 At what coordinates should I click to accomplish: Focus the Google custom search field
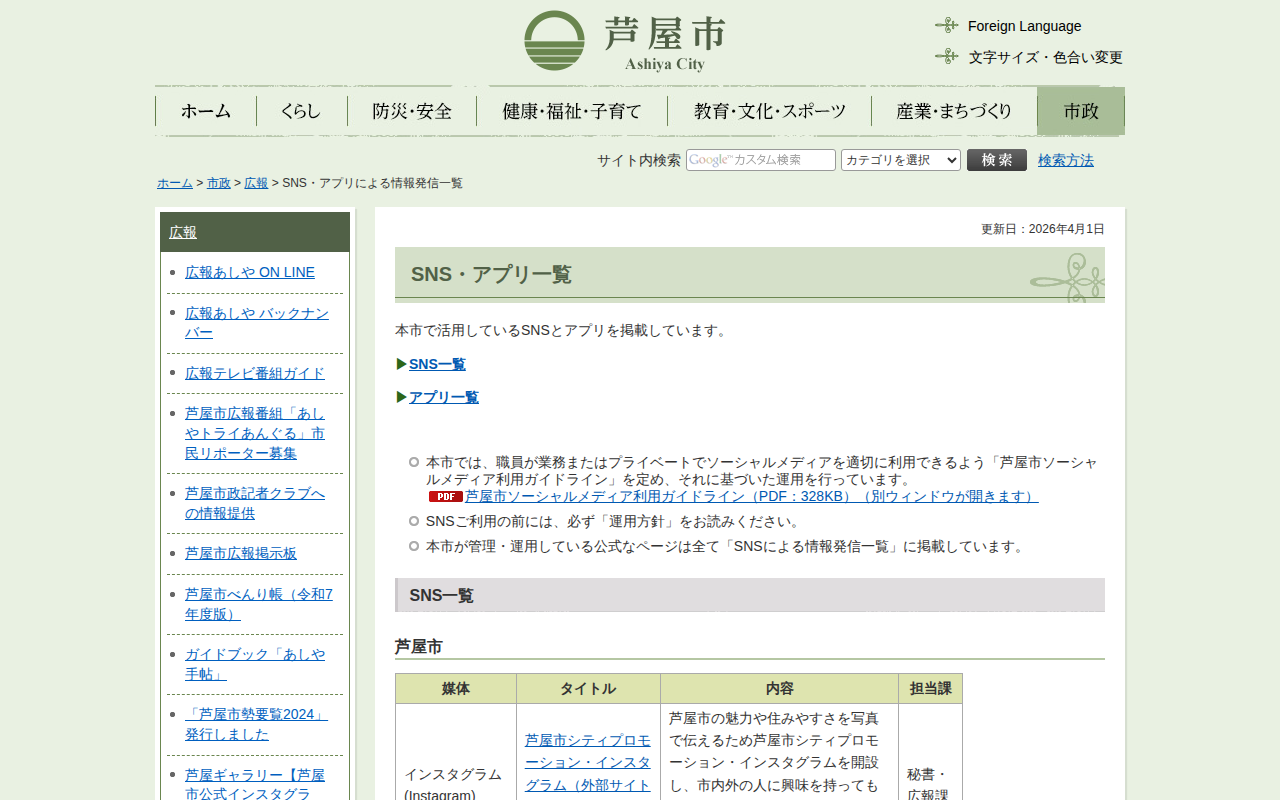click(760, 160)
